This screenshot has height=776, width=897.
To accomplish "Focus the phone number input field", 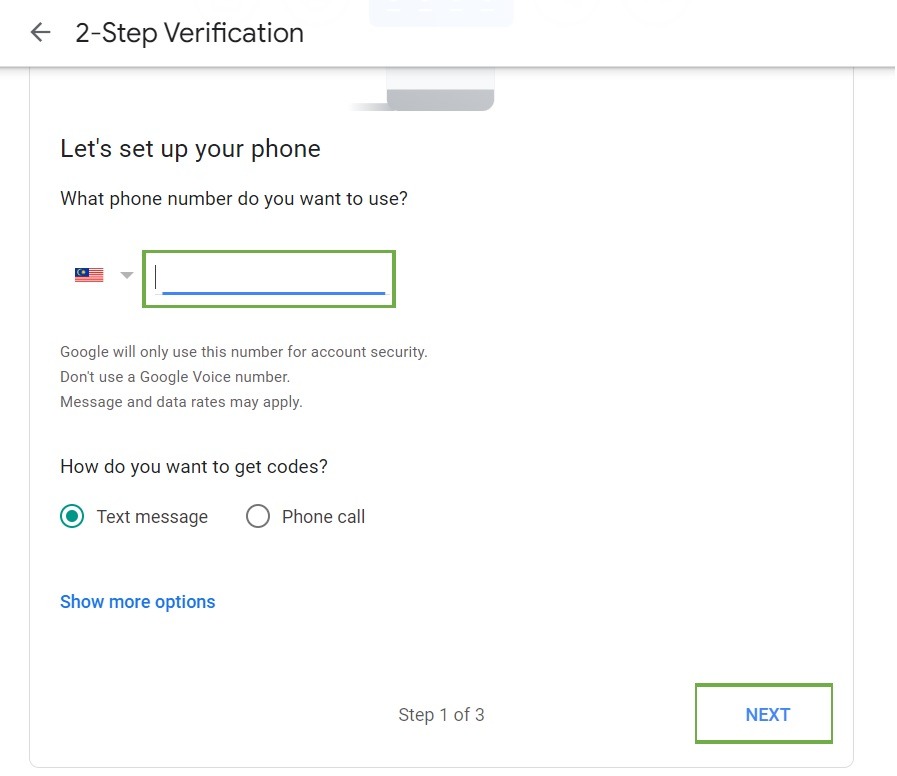I will pyautogui.click(x=270, y=276).
